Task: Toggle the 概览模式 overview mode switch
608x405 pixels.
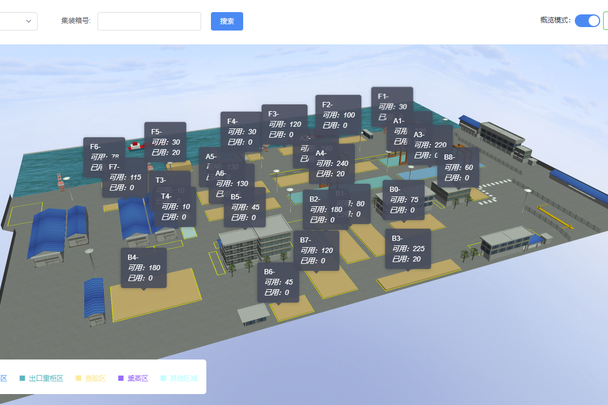Action: coord(586,21)
